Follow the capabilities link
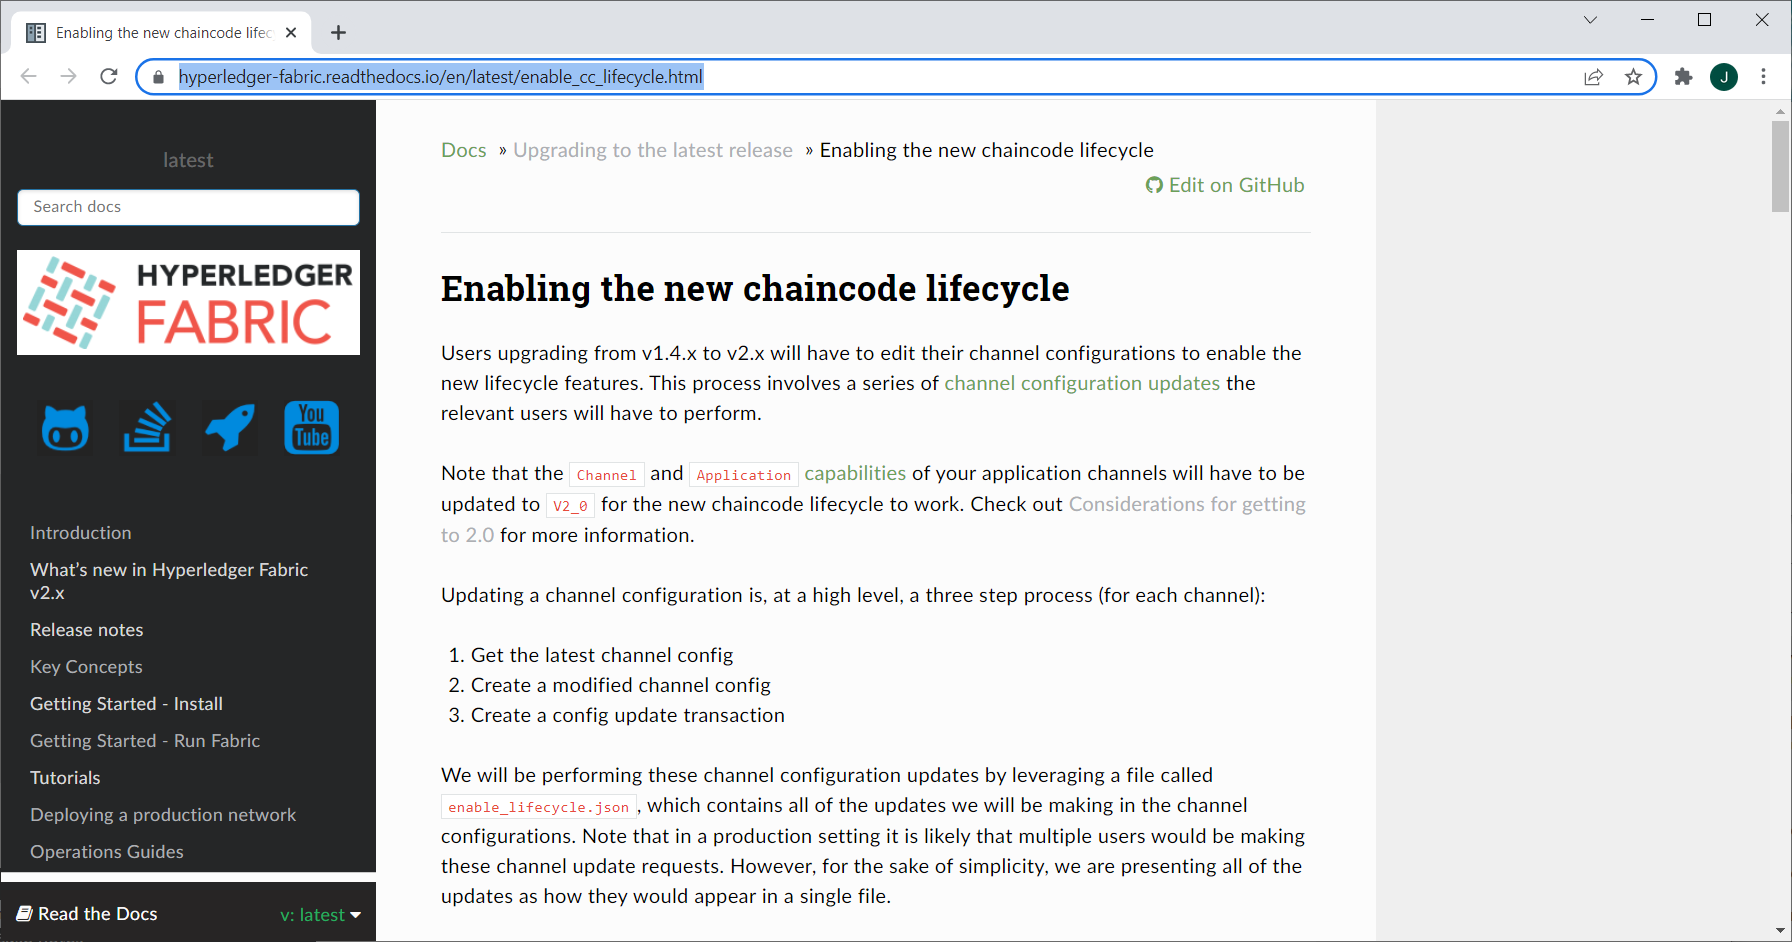Screen dimensions: 1792x942 coord(855,473)
